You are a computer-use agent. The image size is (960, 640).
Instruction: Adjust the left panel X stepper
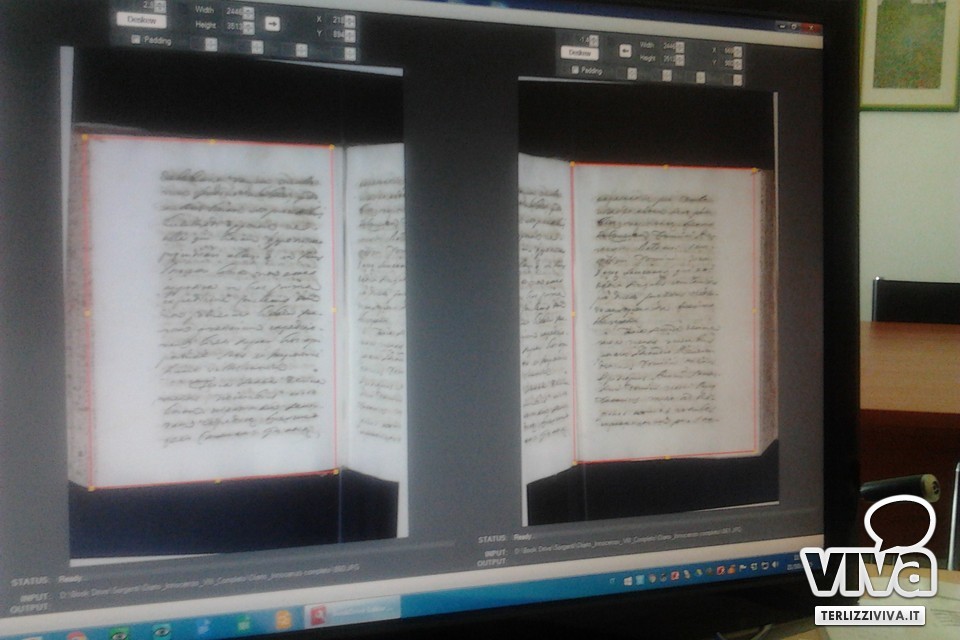pyautogui.click(x=350, y=21)
